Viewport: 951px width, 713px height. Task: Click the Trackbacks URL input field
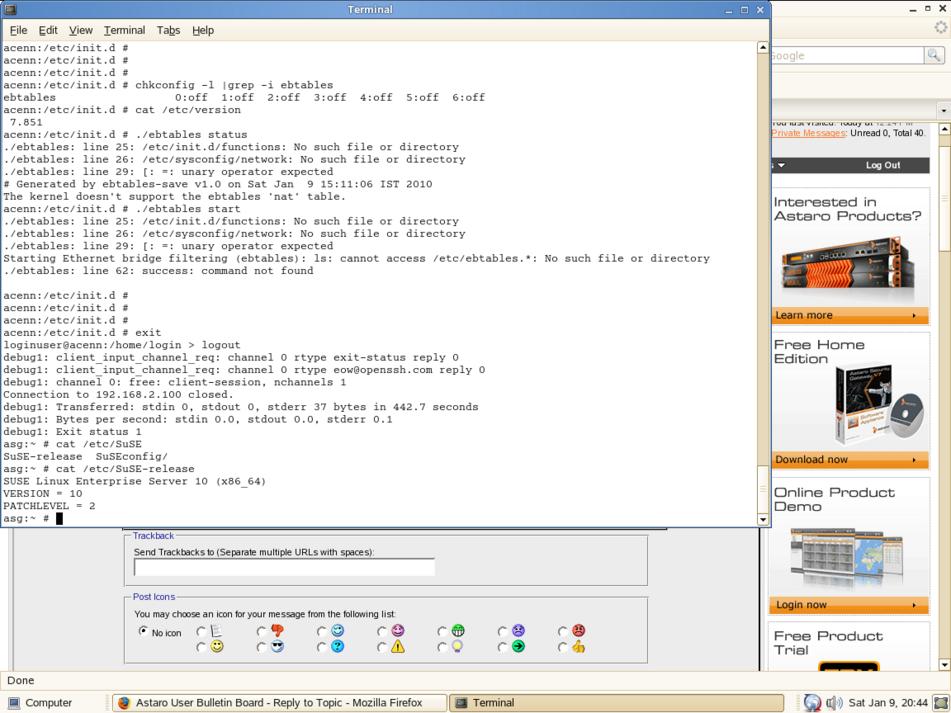[284, 567]
